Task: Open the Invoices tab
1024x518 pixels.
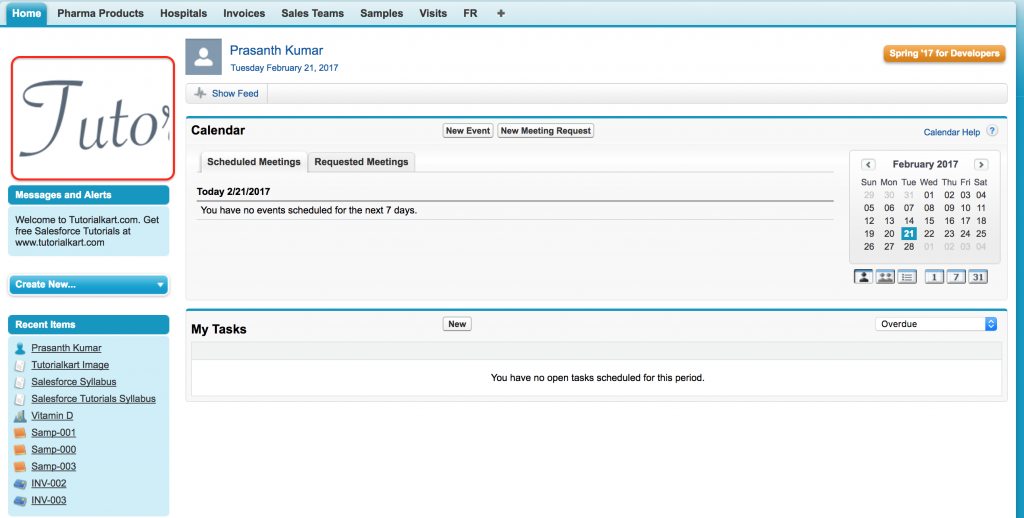Action: click(244, 13)
